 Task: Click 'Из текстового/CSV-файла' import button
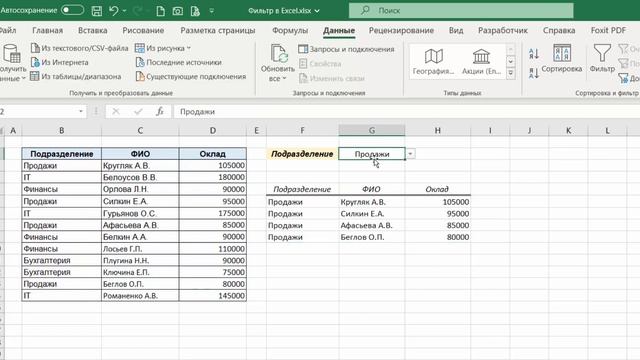[80, 48]
